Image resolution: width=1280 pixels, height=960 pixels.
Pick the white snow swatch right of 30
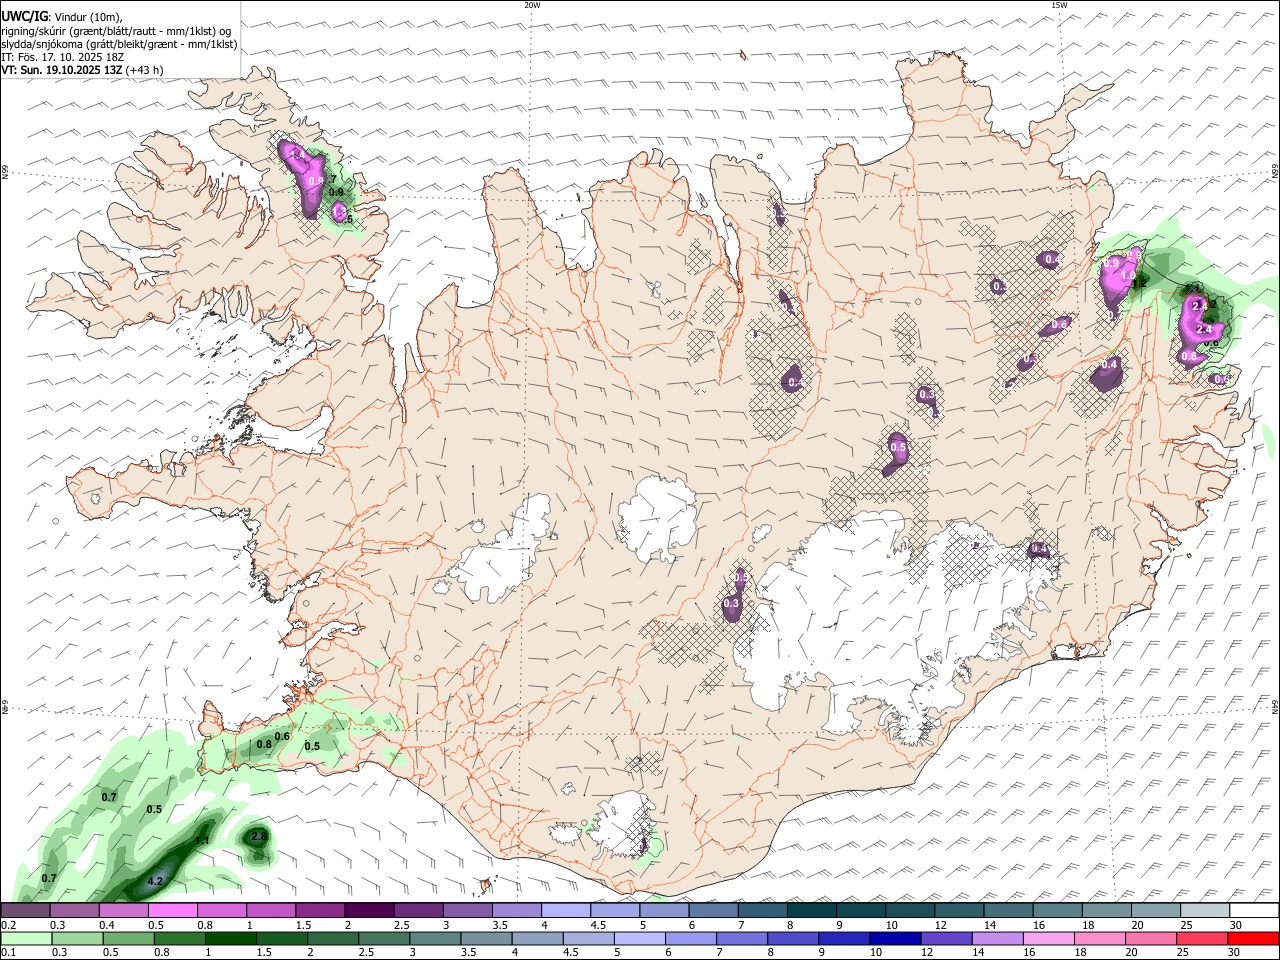1254,911
